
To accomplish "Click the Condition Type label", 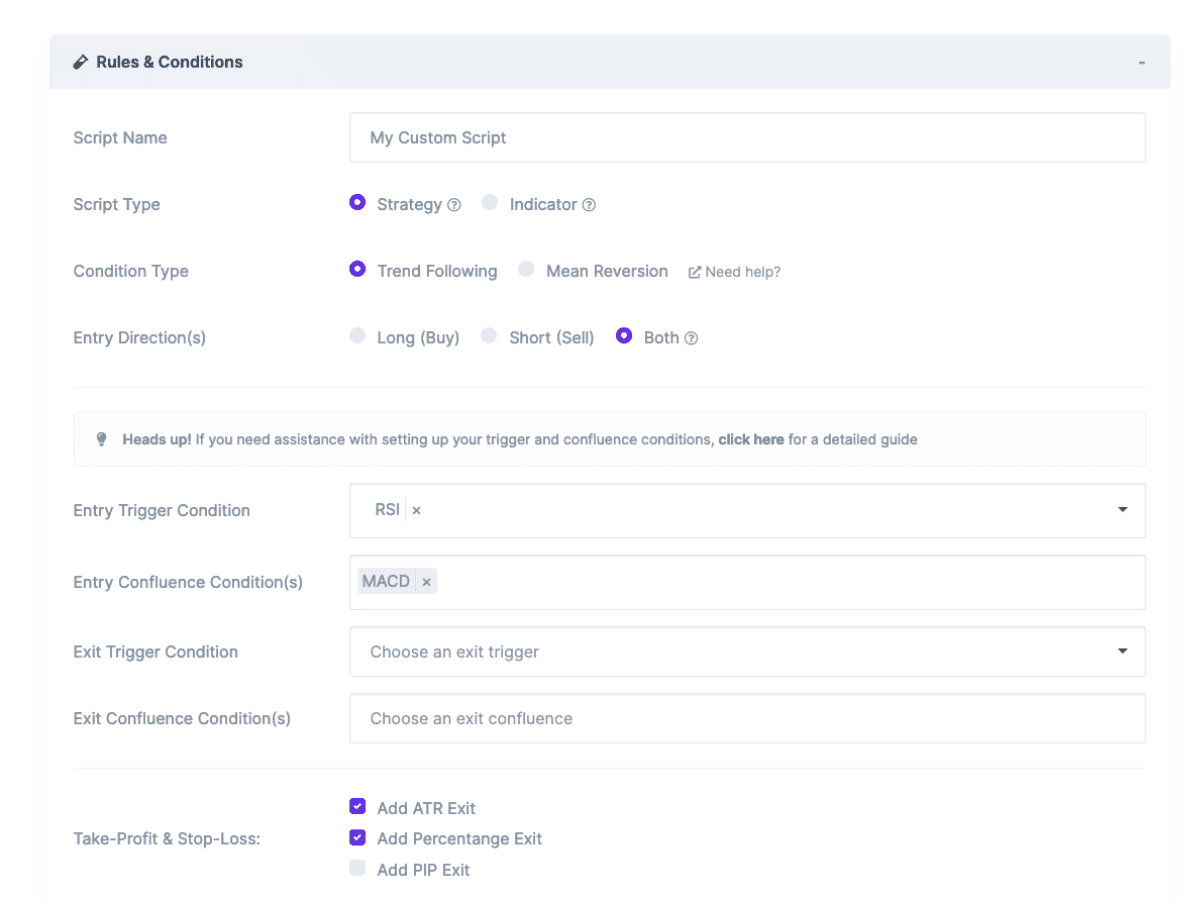I will pyautogui.click(x=131, y=271).
